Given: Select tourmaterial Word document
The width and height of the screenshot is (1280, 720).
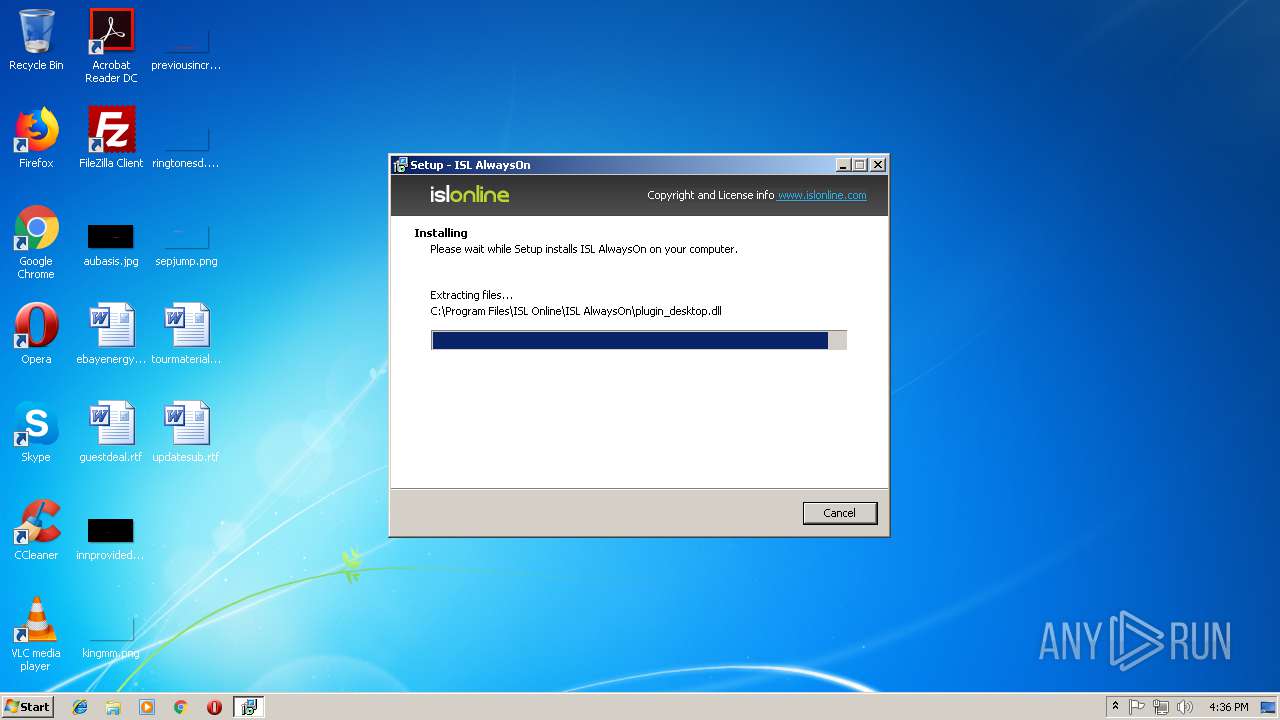Looking at the screenshot, I should pyautogui.click(x=186, y=334).
